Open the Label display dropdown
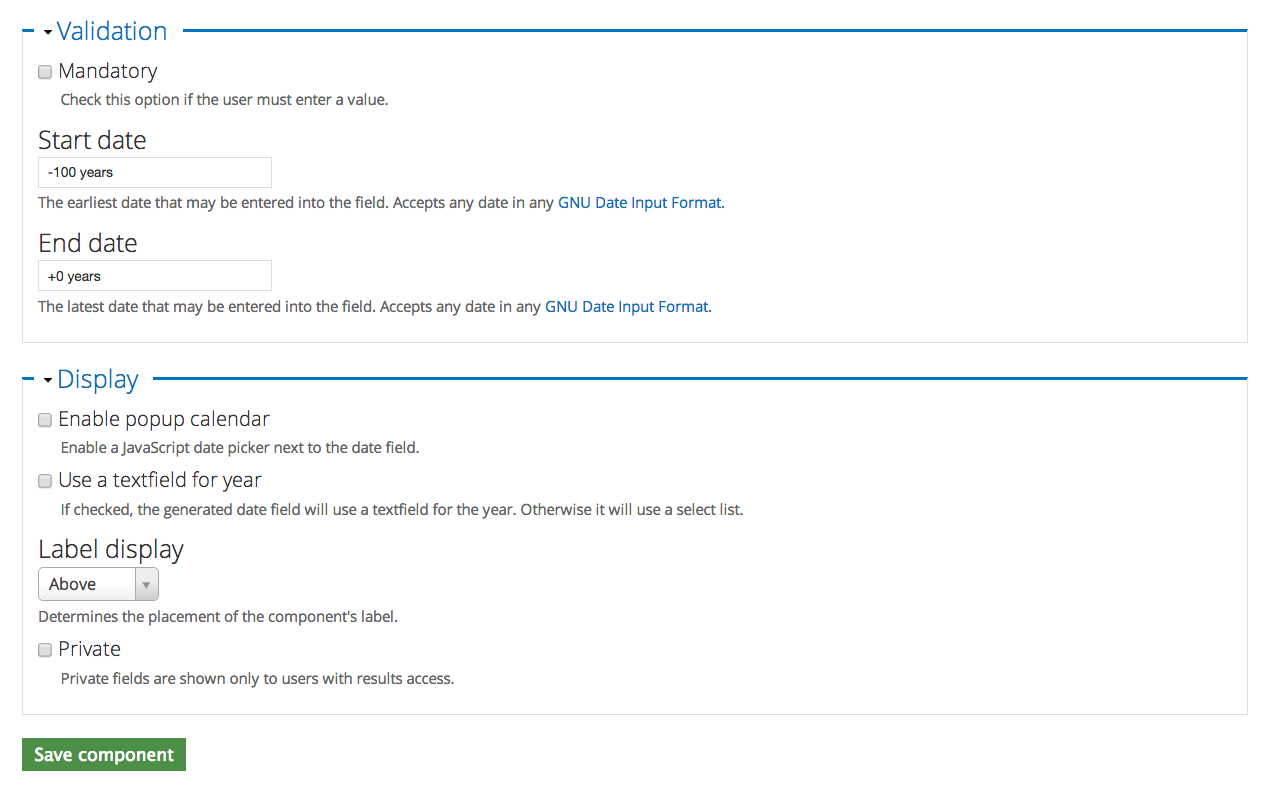The height and width of the screenshot is (793, 1272). 98,584
